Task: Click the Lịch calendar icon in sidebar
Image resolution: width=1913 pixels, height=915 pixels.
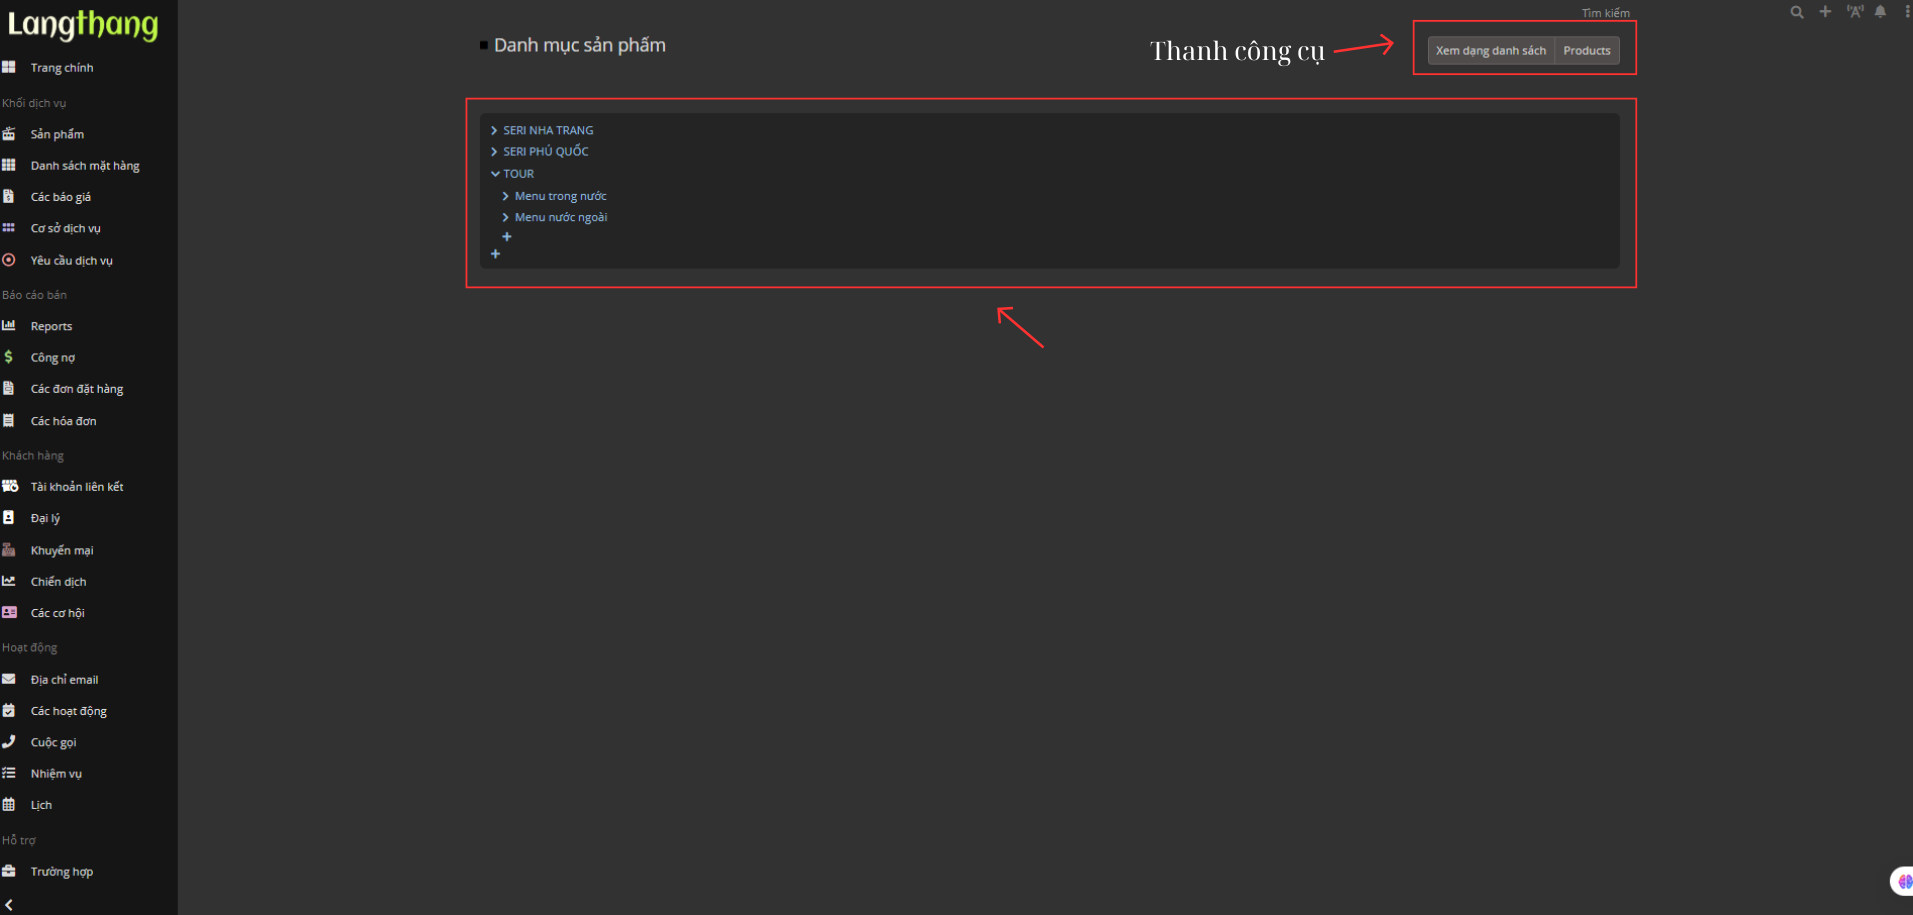Action: 9,805
